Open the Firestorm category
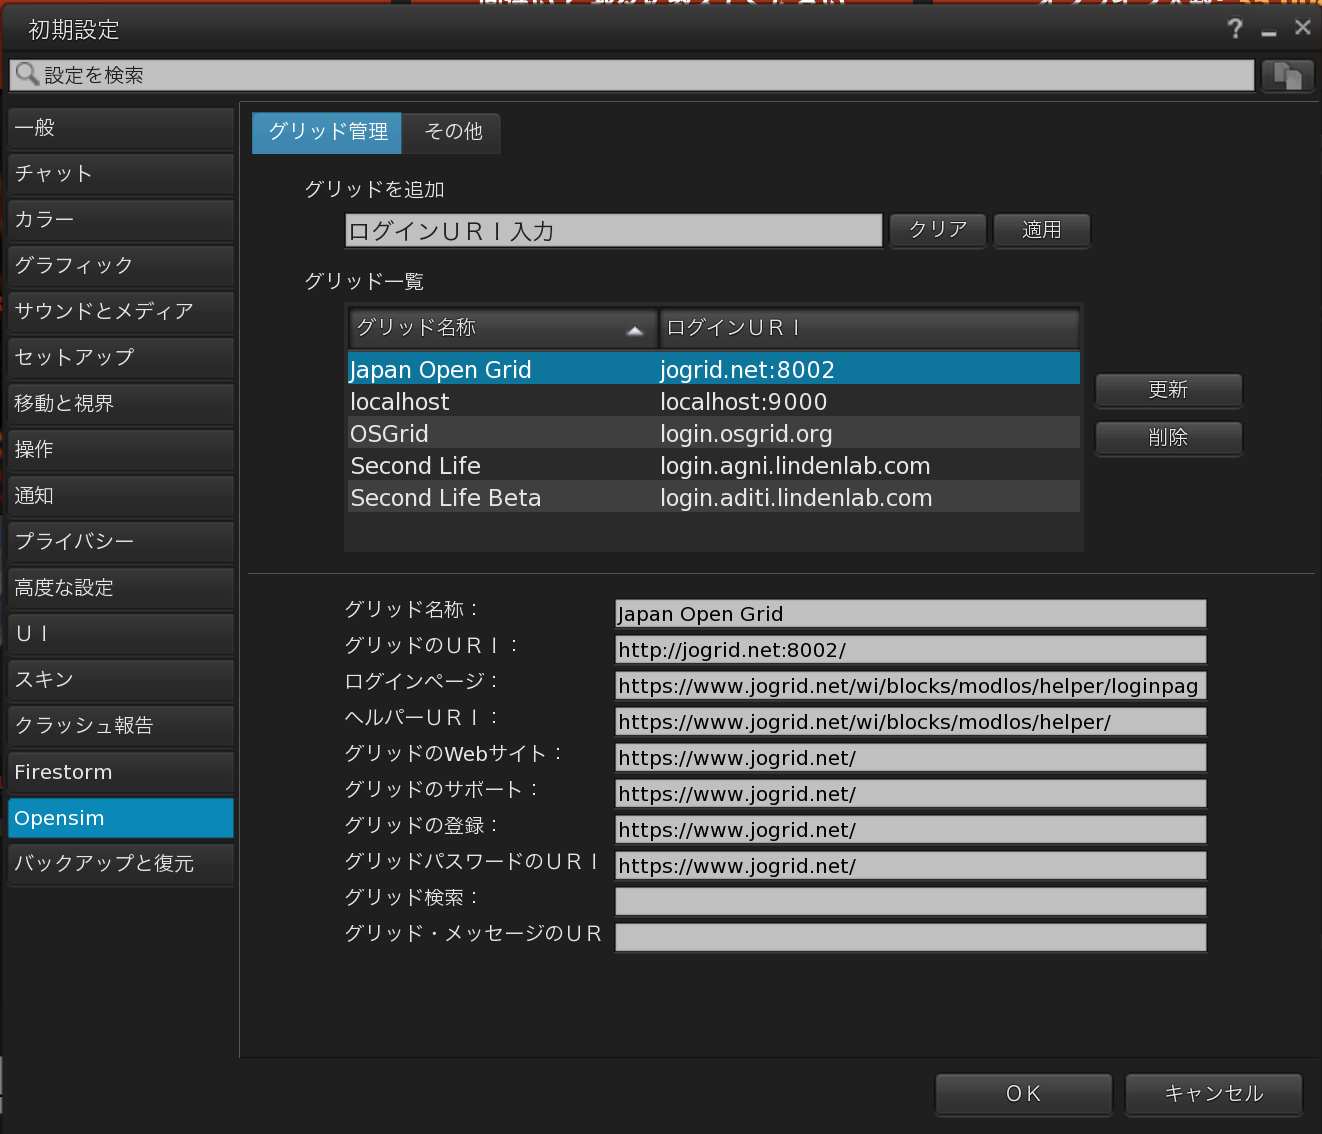The height and width of the screenshot is (1134, 1322). 121,772
